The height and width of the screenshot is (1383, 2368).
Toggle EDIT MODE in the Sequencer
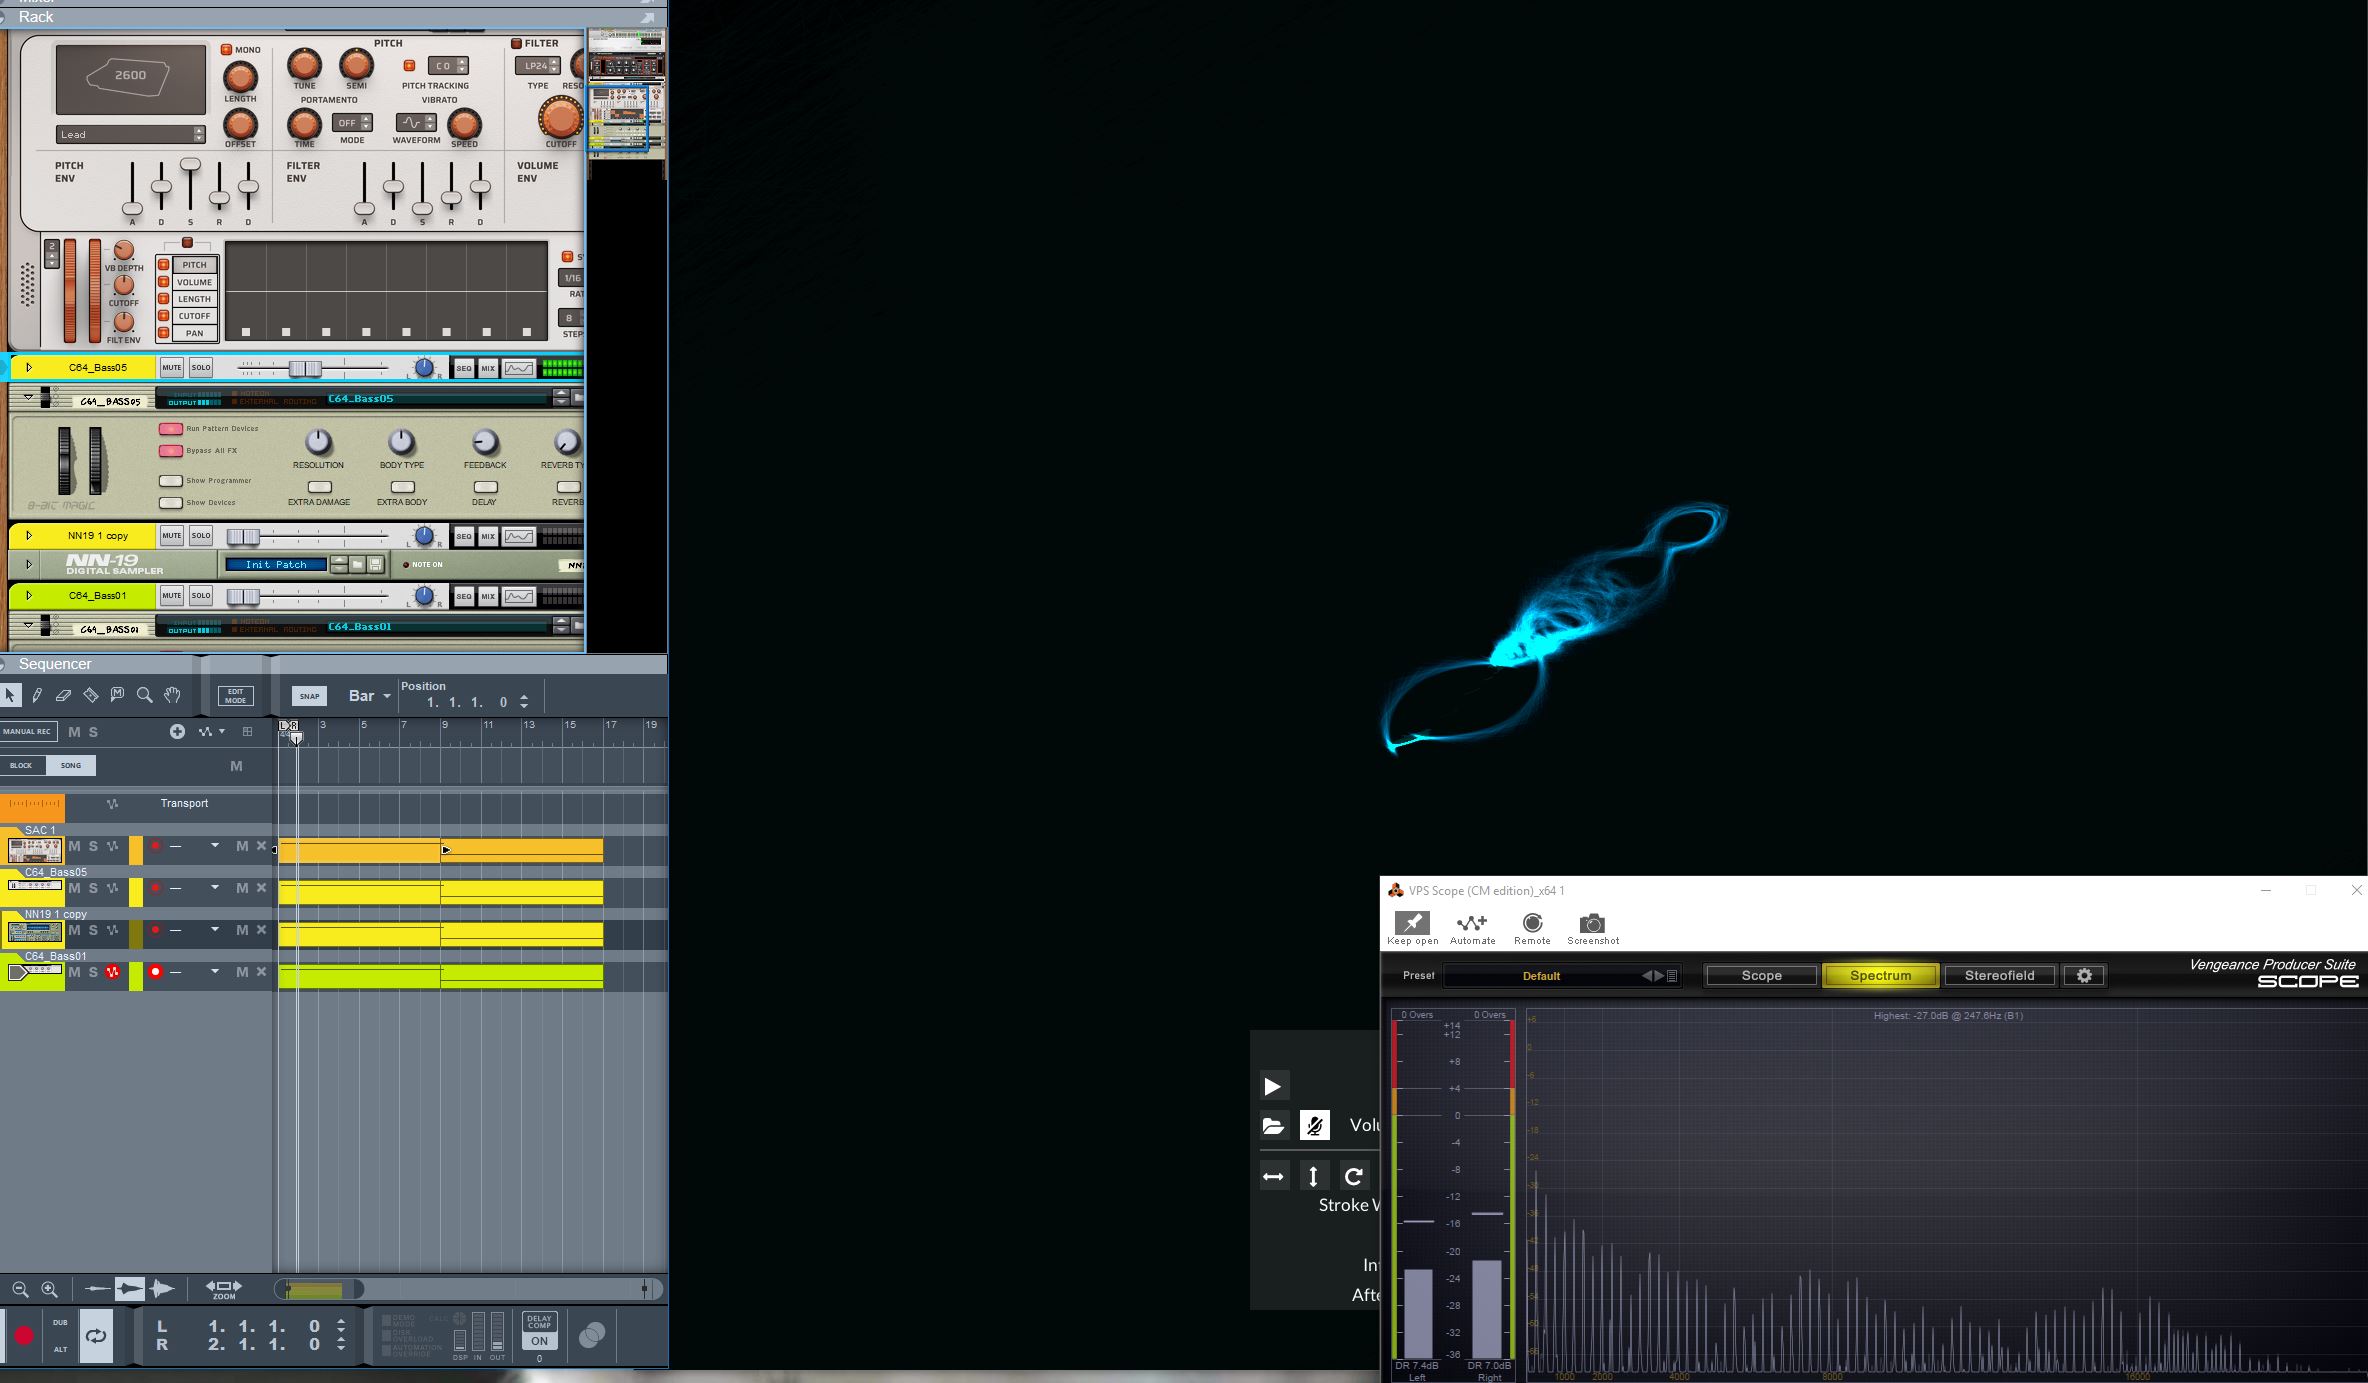point(235,696)
